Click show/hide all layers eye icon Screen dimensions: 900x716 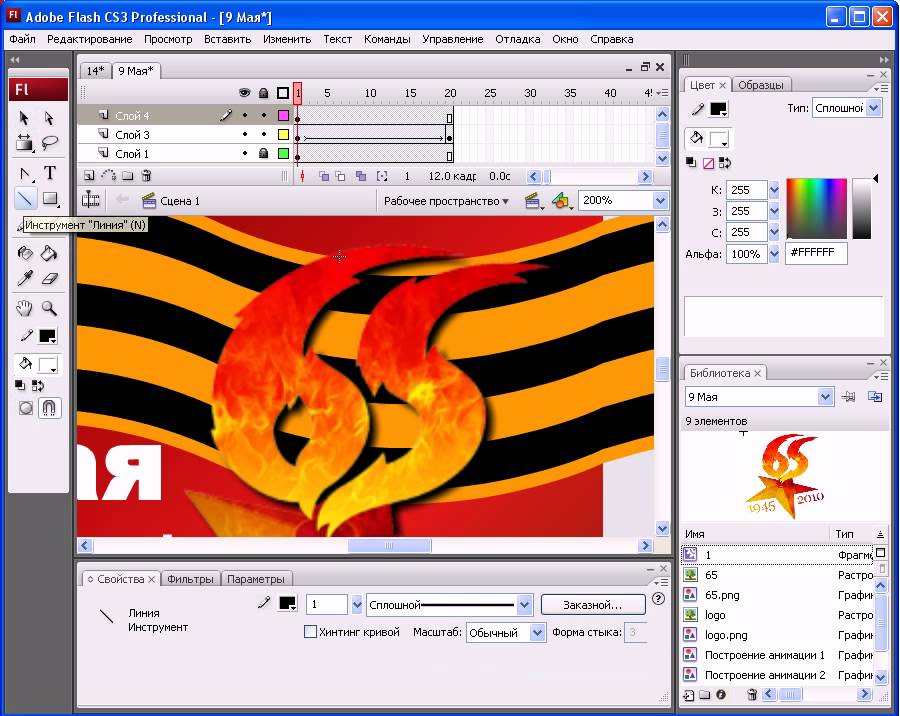pyautogui.click(x=245, y=92)
